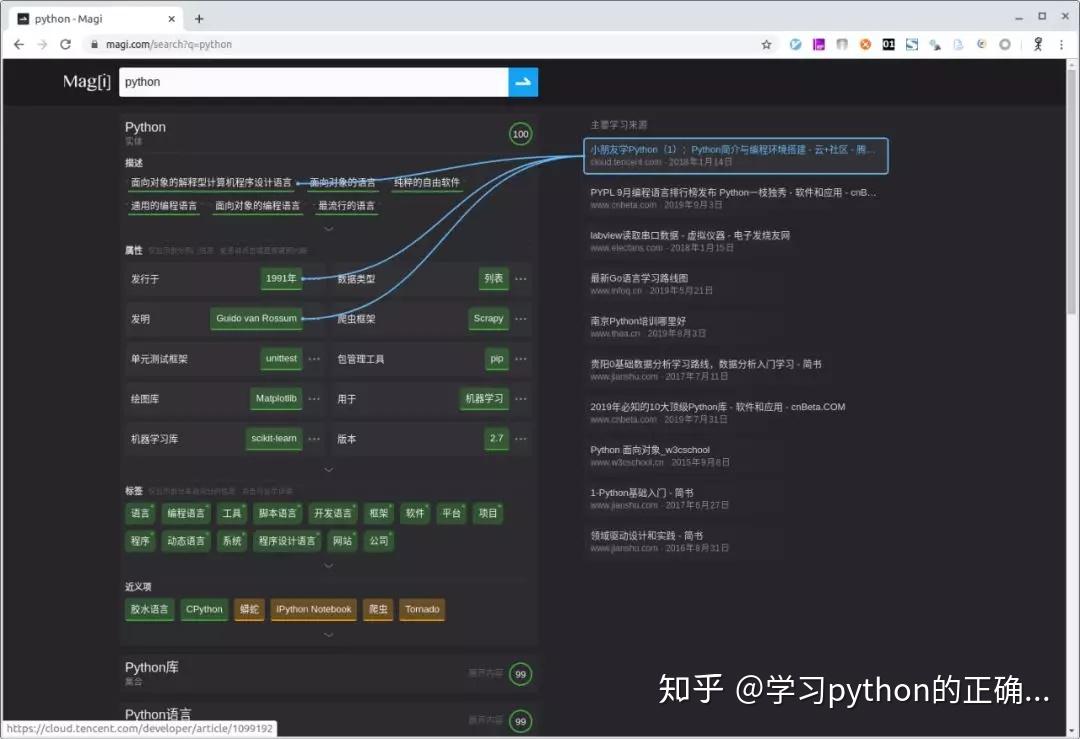Click the 99 badge for Python语言
The width and height of the screenshot is (1080, 739).
(x=521, y=721)
